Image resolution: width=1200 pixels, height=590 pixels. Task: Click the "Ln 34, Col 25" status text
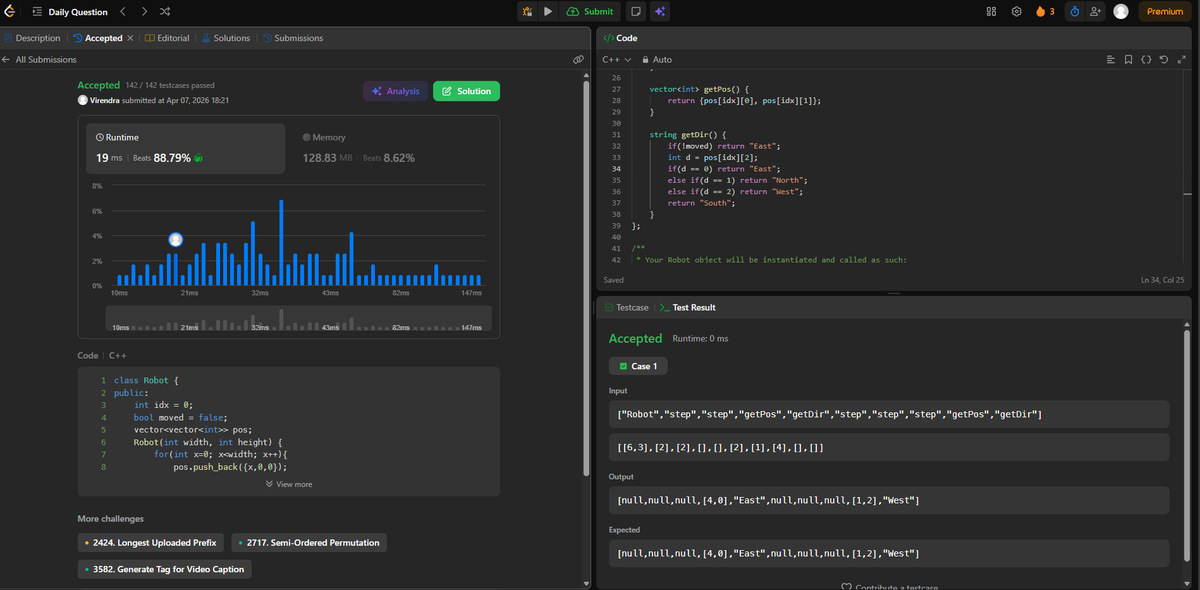click(1162, 280)
